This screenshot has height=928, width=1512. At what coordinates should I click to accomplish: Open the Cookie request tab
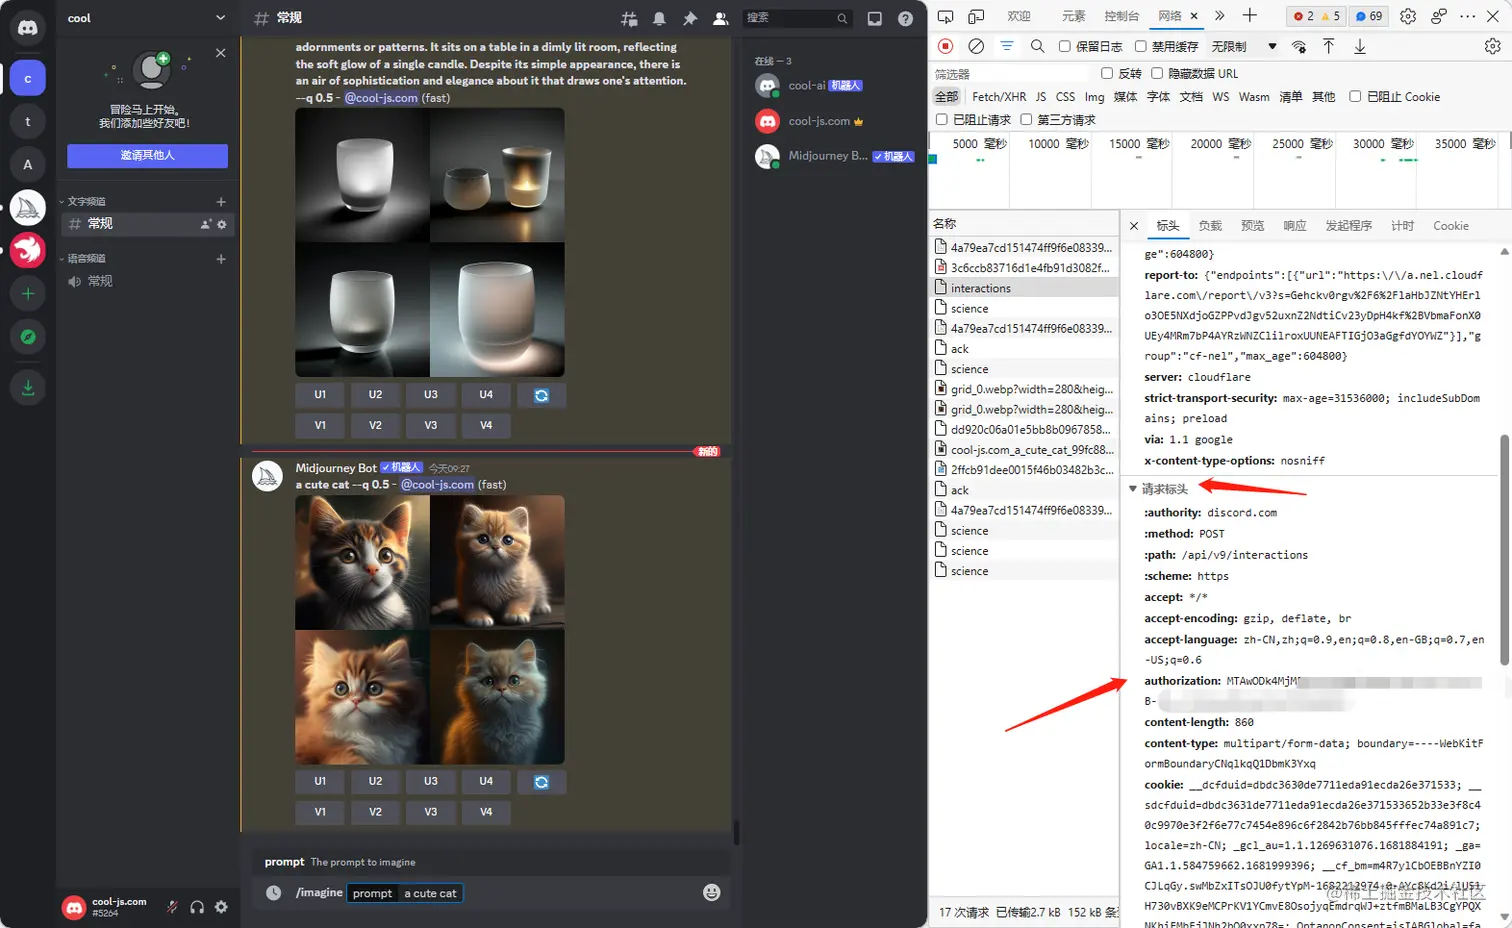tap(1451, 226)
